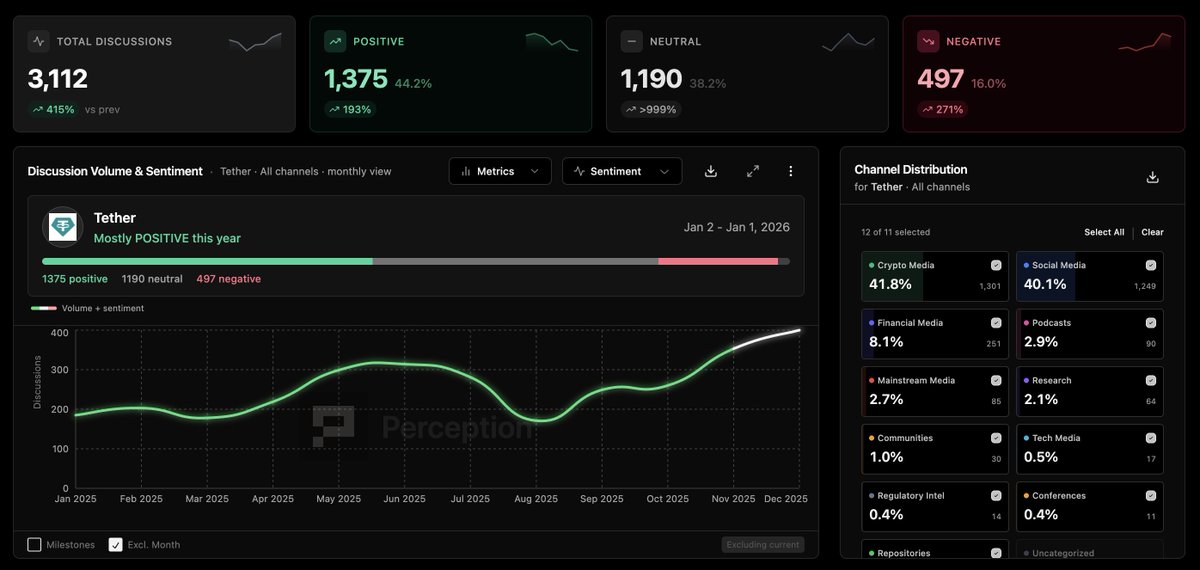The width and height of the screenshot is (1200, 570).
Task: Click the Positive card sparkline
Action: [552, 42]
